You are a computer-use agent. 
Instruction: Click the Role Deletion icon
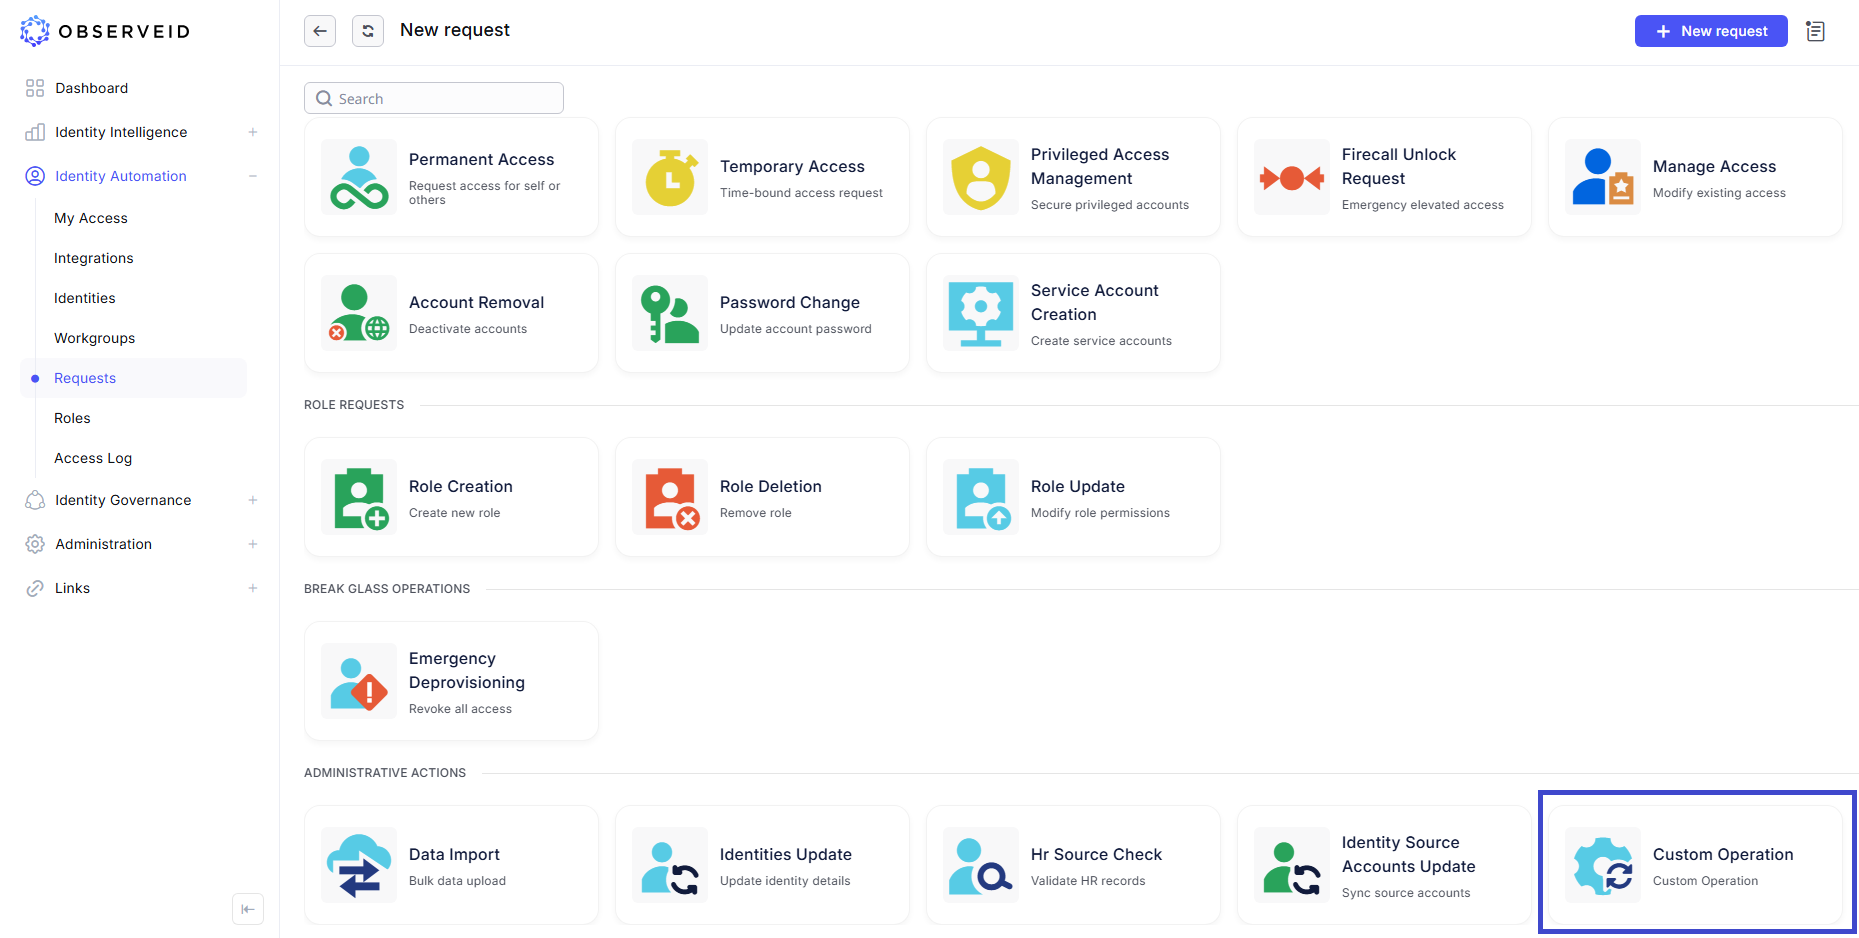pos(670,498)
